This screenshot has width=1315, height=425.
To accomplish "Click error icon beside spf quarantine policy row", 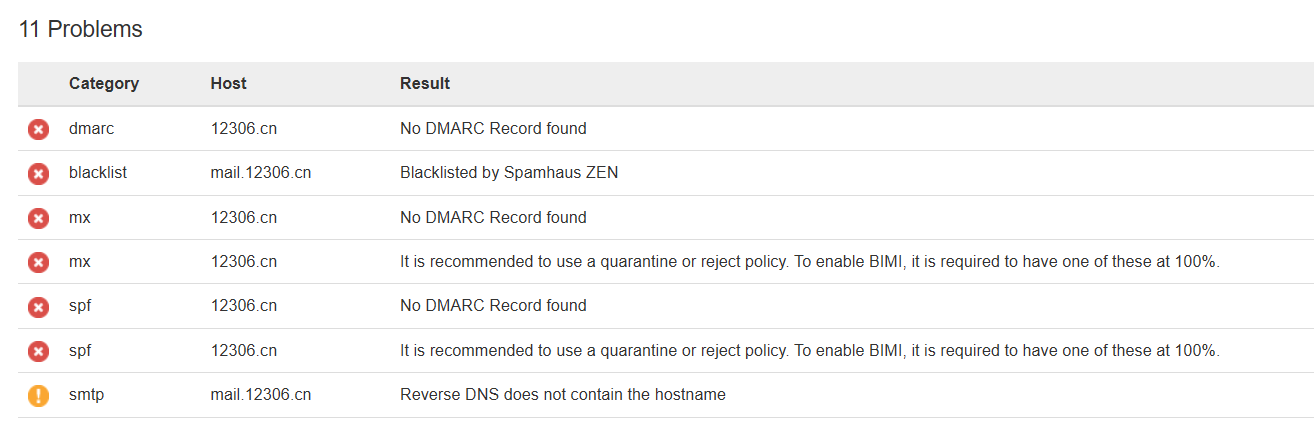I will pos(38,351).
